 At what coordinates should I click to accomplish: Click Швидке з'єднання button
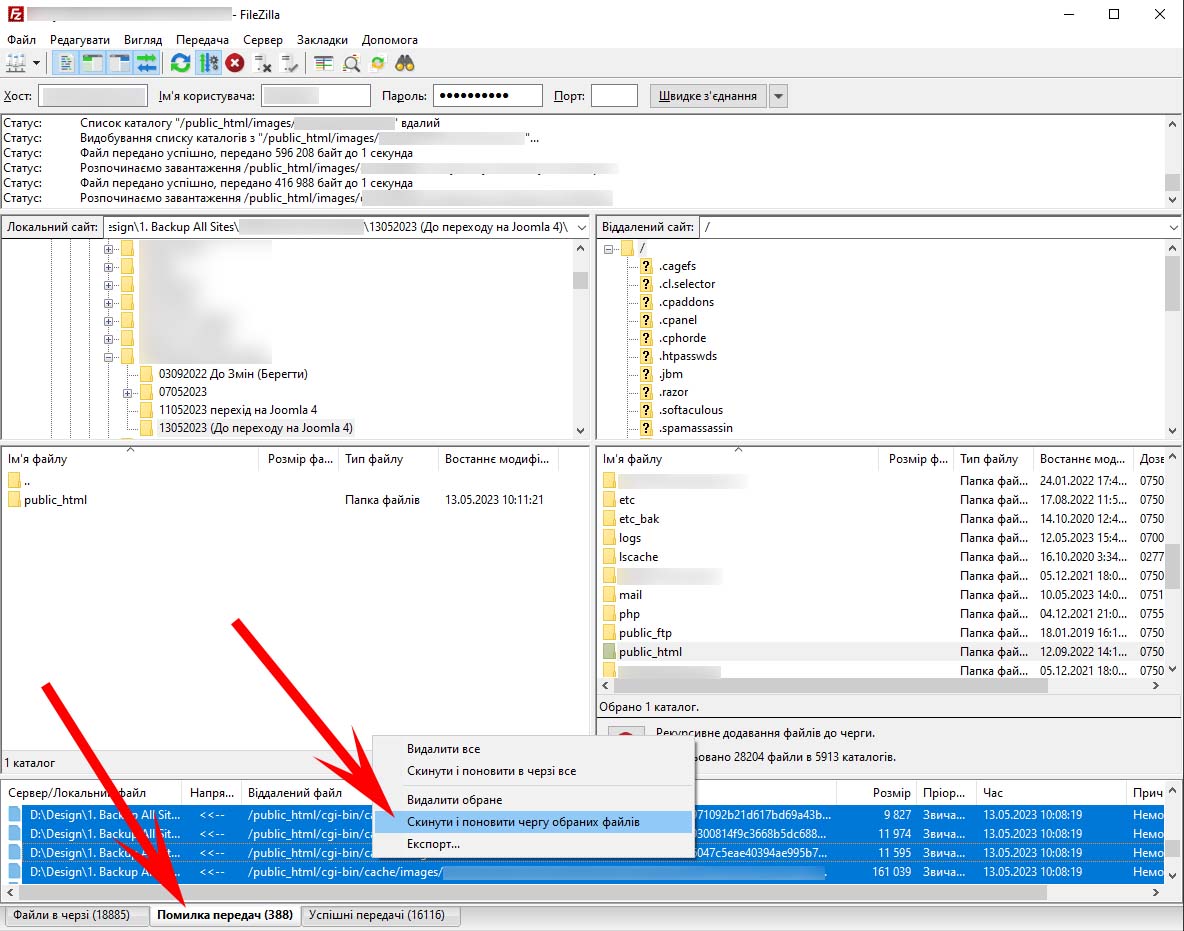[708, 96]
